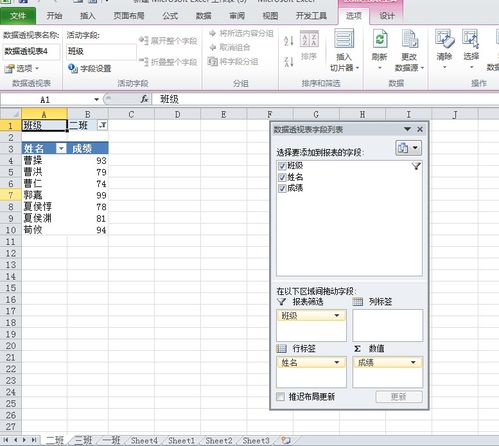Sort descending Z to A

click(x=289, y=62)
